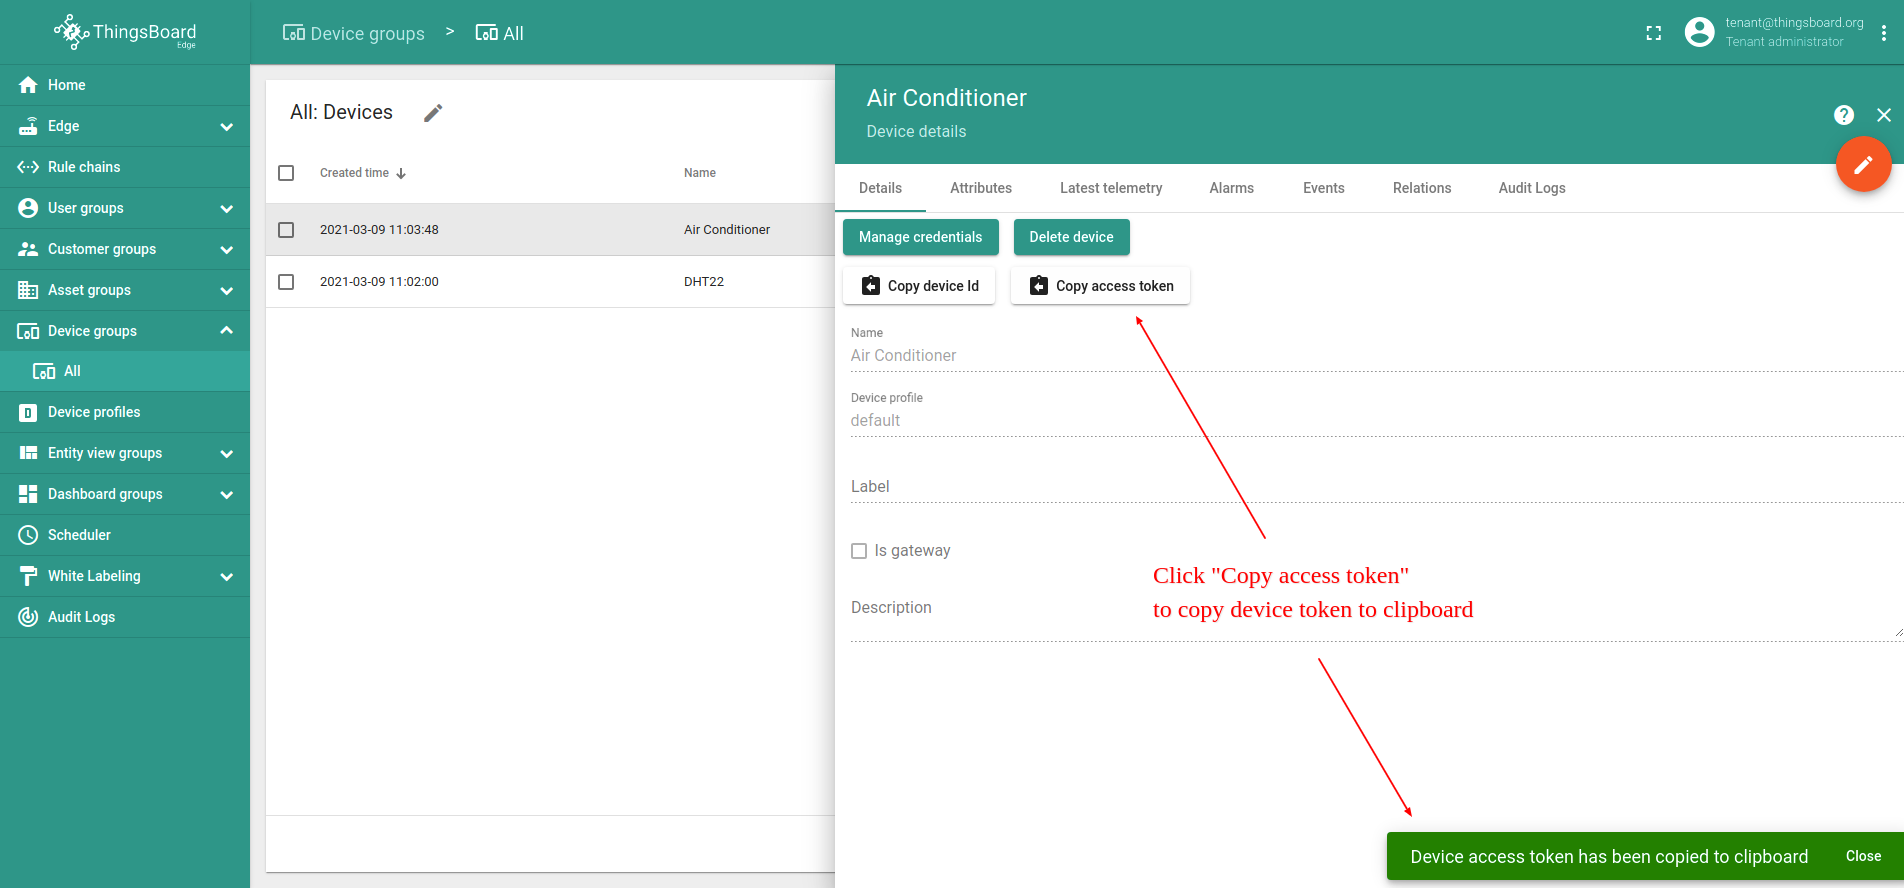Click the Name column header

[700, 173]
